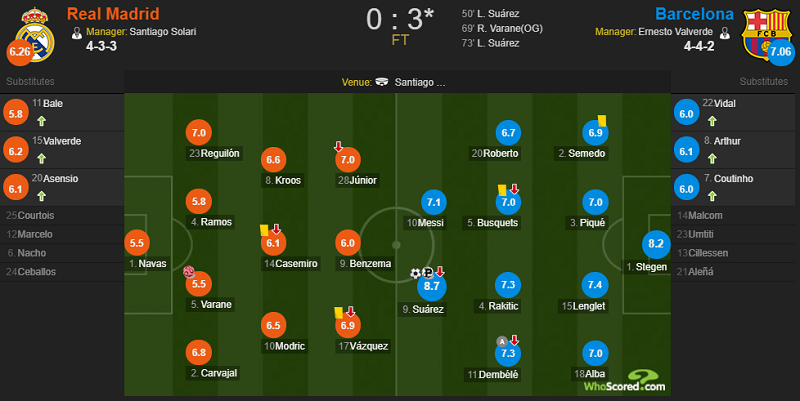Click the own-goal ball icon beside Varane
800x401 pixels.
point(189,271)
